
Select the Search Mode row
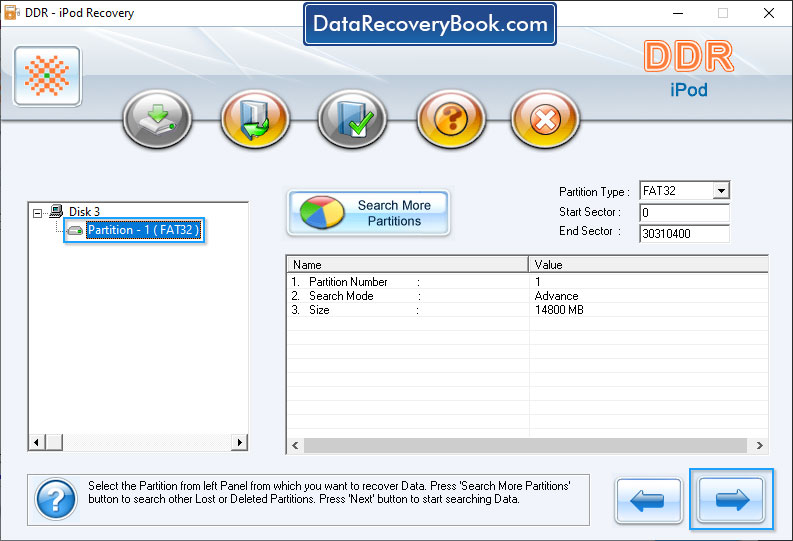tap(527, 296)
